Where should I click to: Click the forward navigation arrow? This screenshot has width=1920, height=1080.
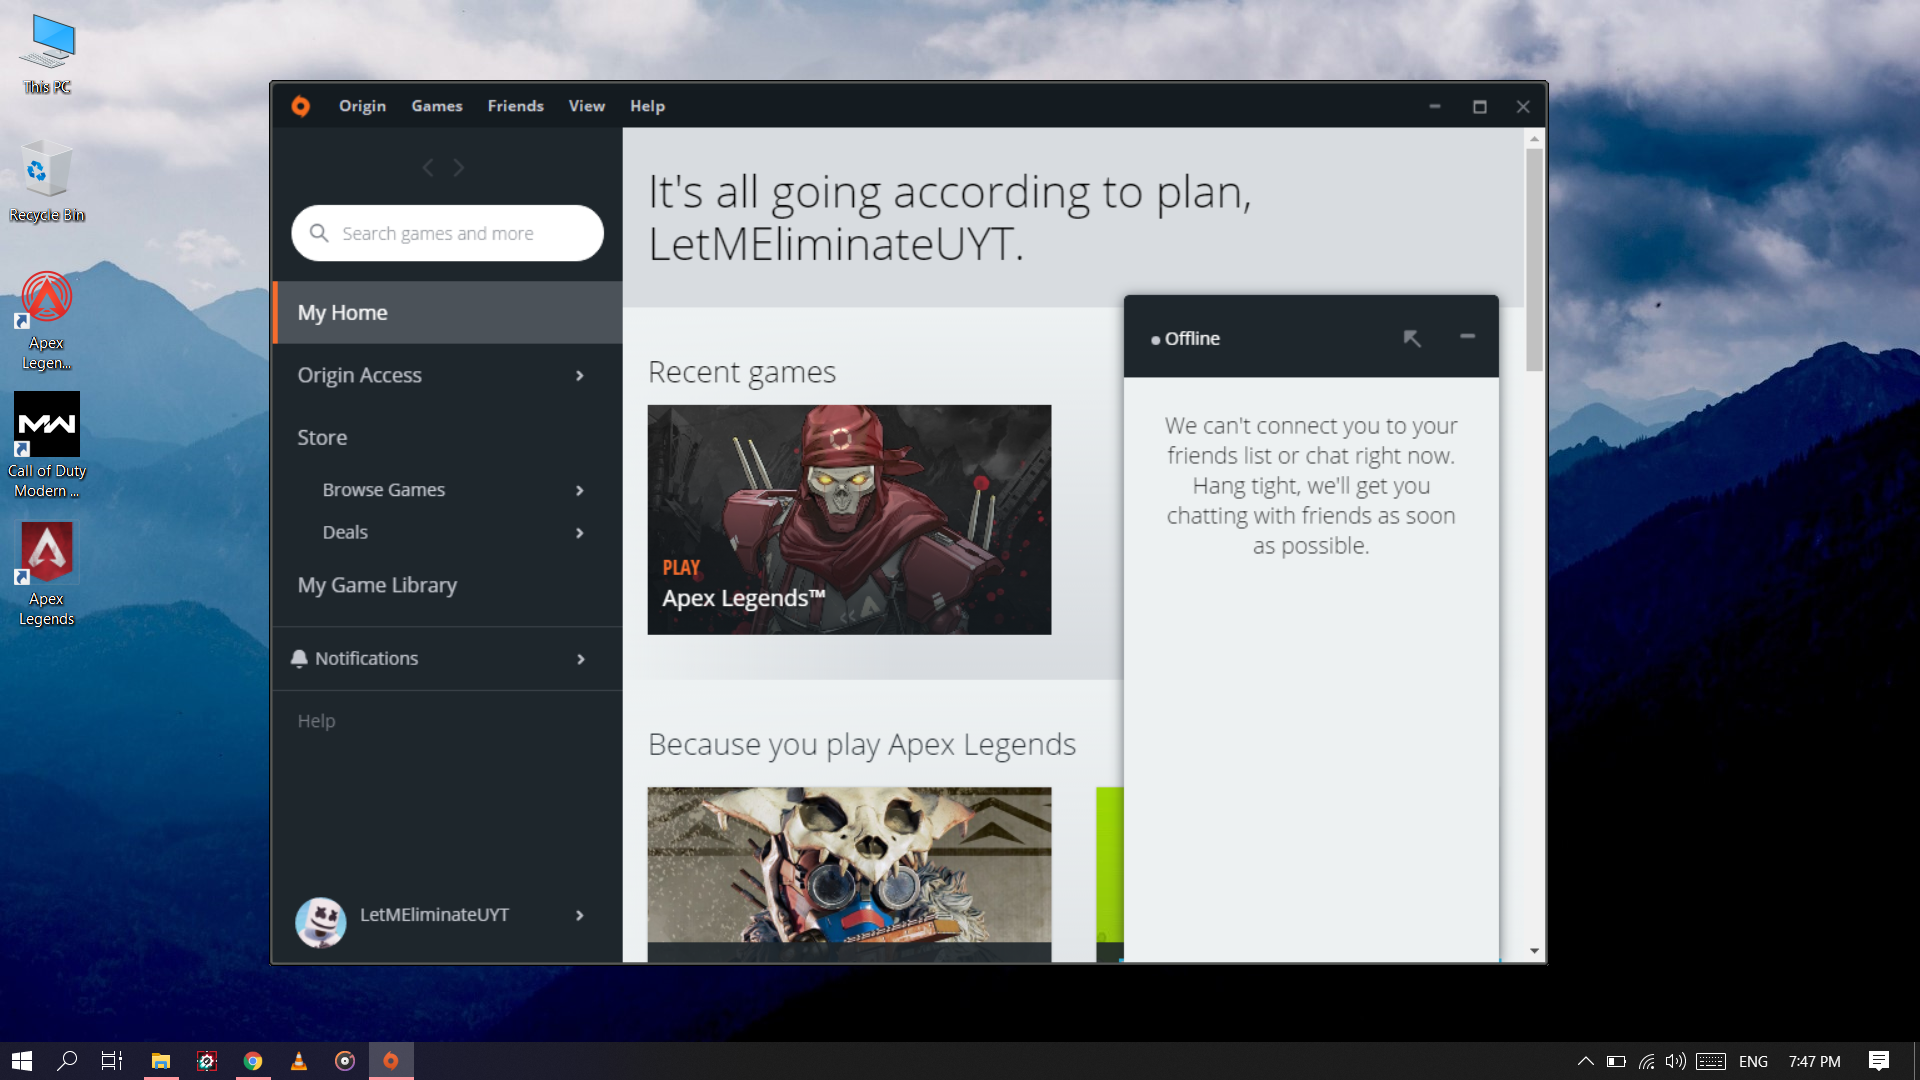click(x=458, y=168)
